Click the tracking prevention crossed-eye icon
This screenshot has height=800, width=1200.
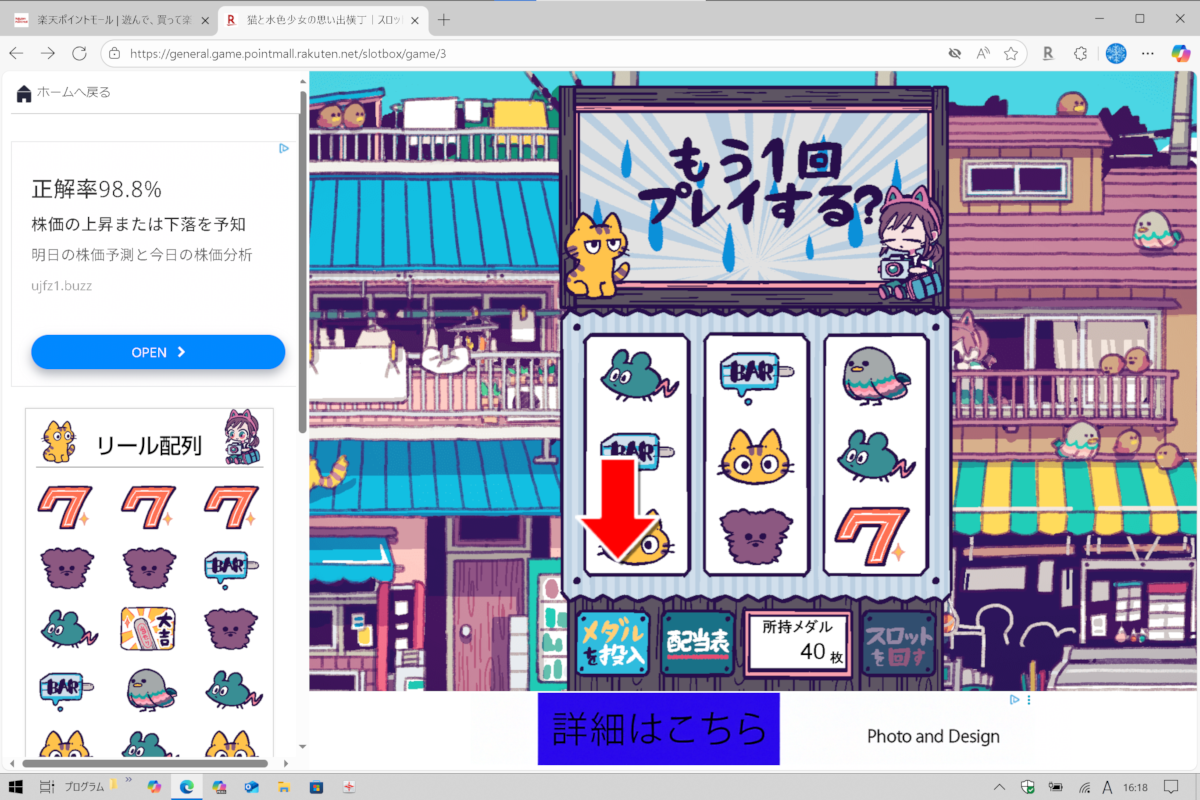(x=954, y=54)
